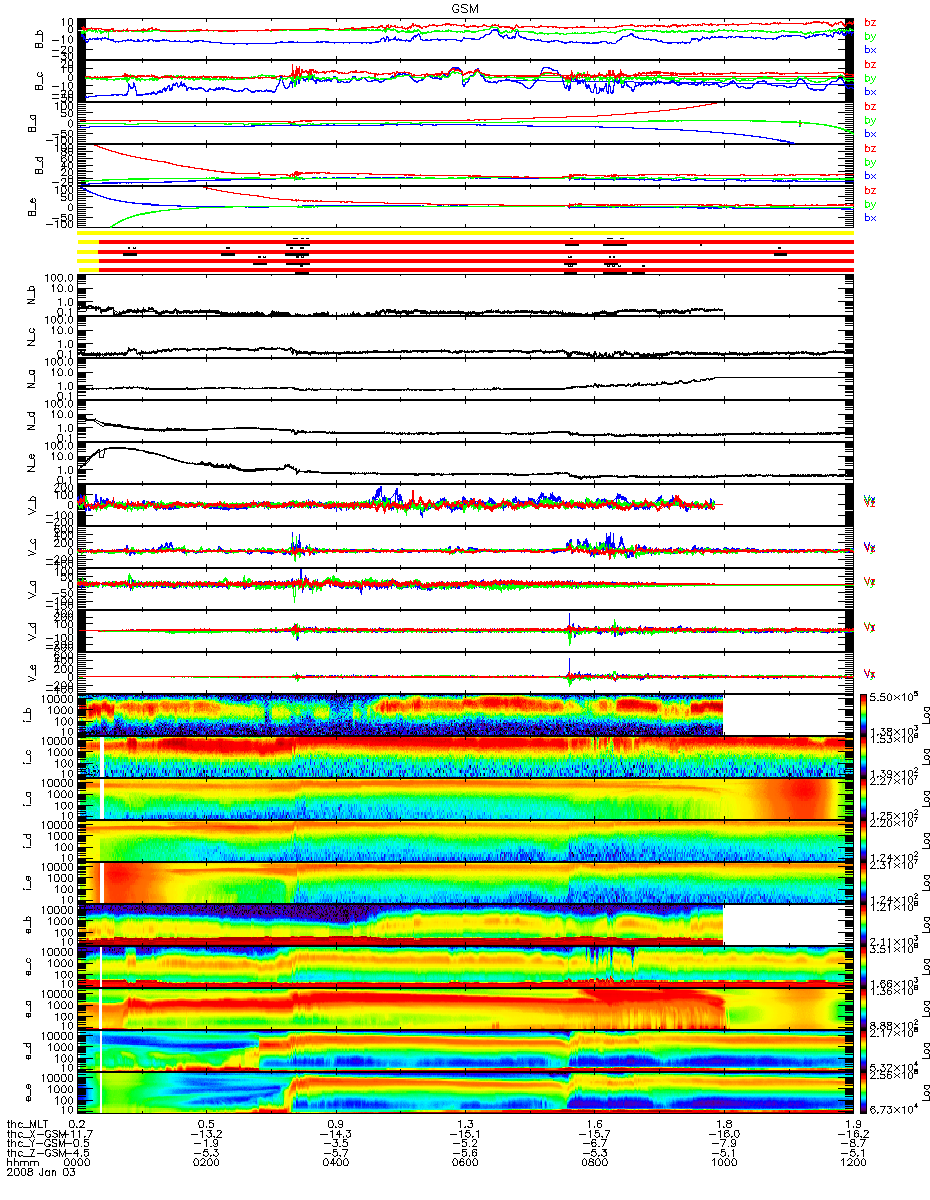Click the MLT value 0.5
The width and height of the screenshot is (930, 1200).
tap(207, 1124)
